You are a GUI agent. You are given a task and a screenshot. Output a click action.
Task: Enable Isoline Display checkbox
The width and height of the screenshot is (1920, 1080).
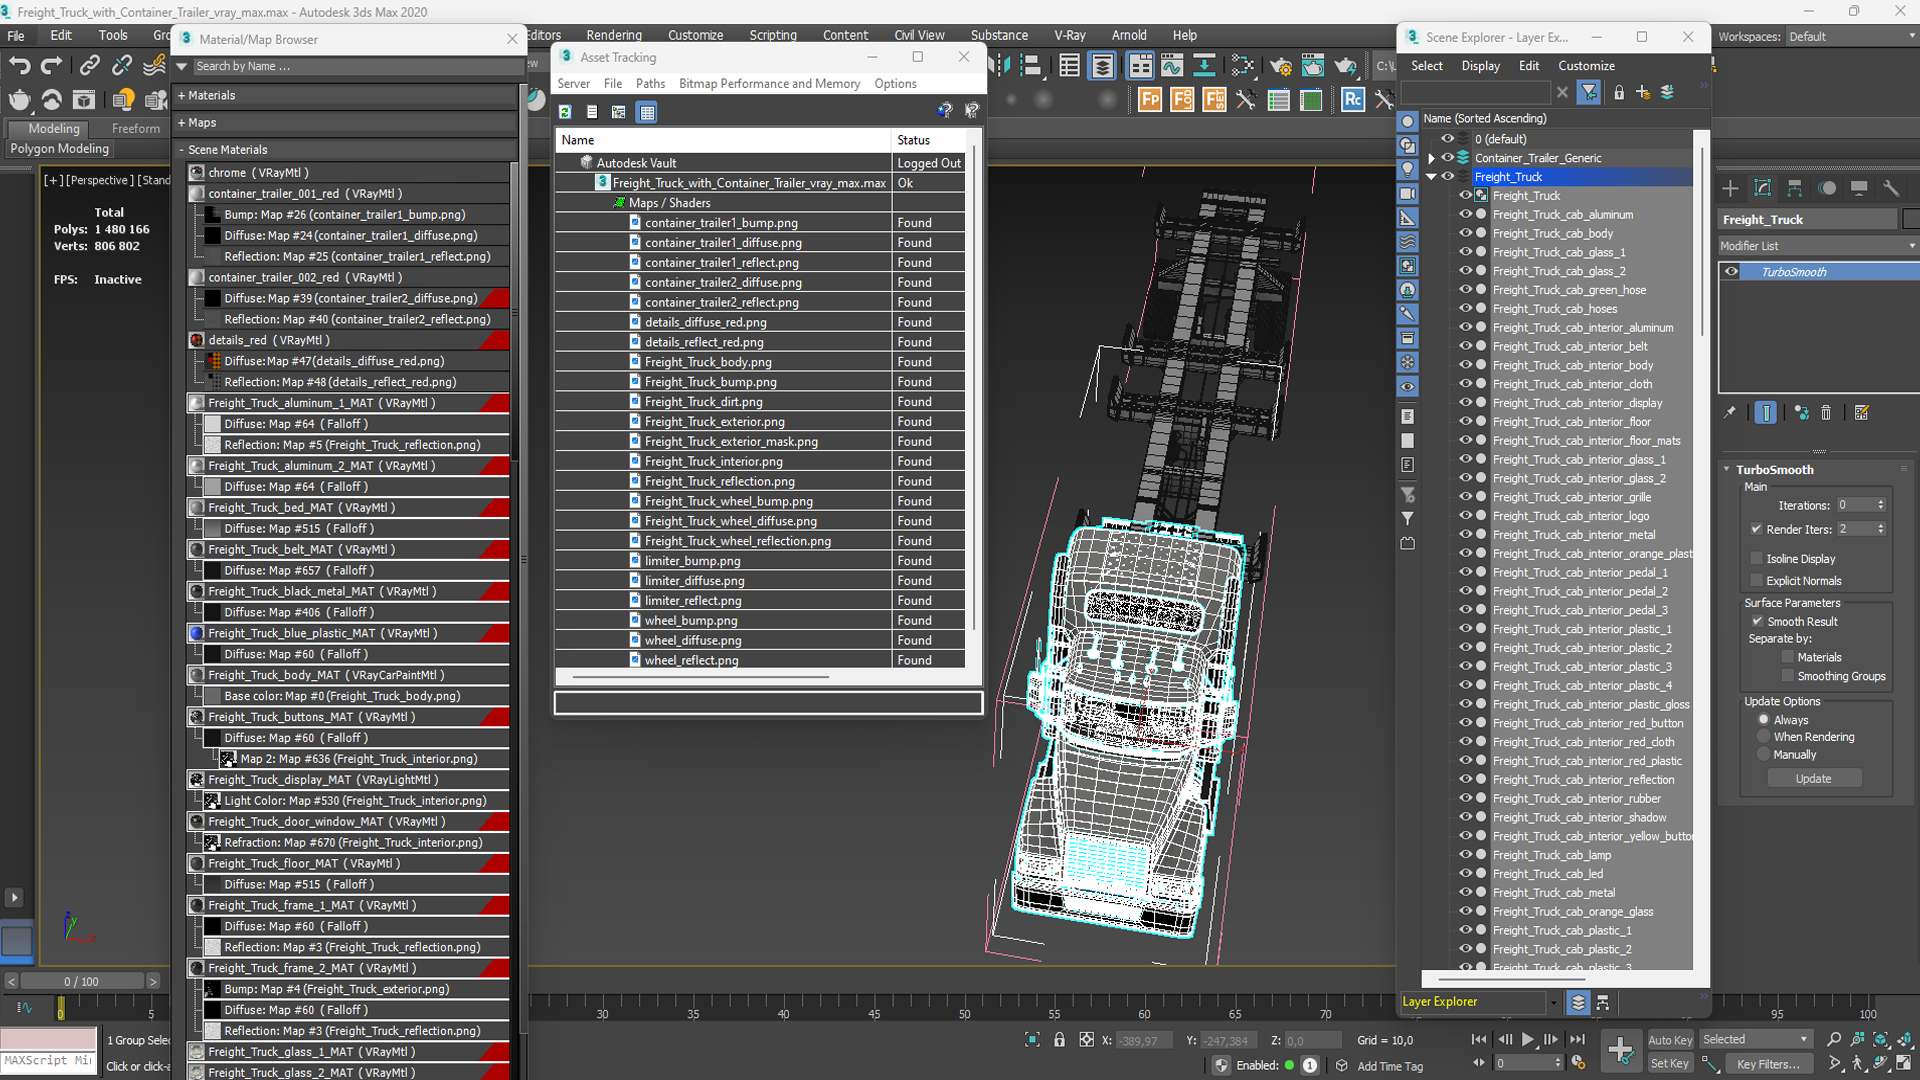point(1756,558)
